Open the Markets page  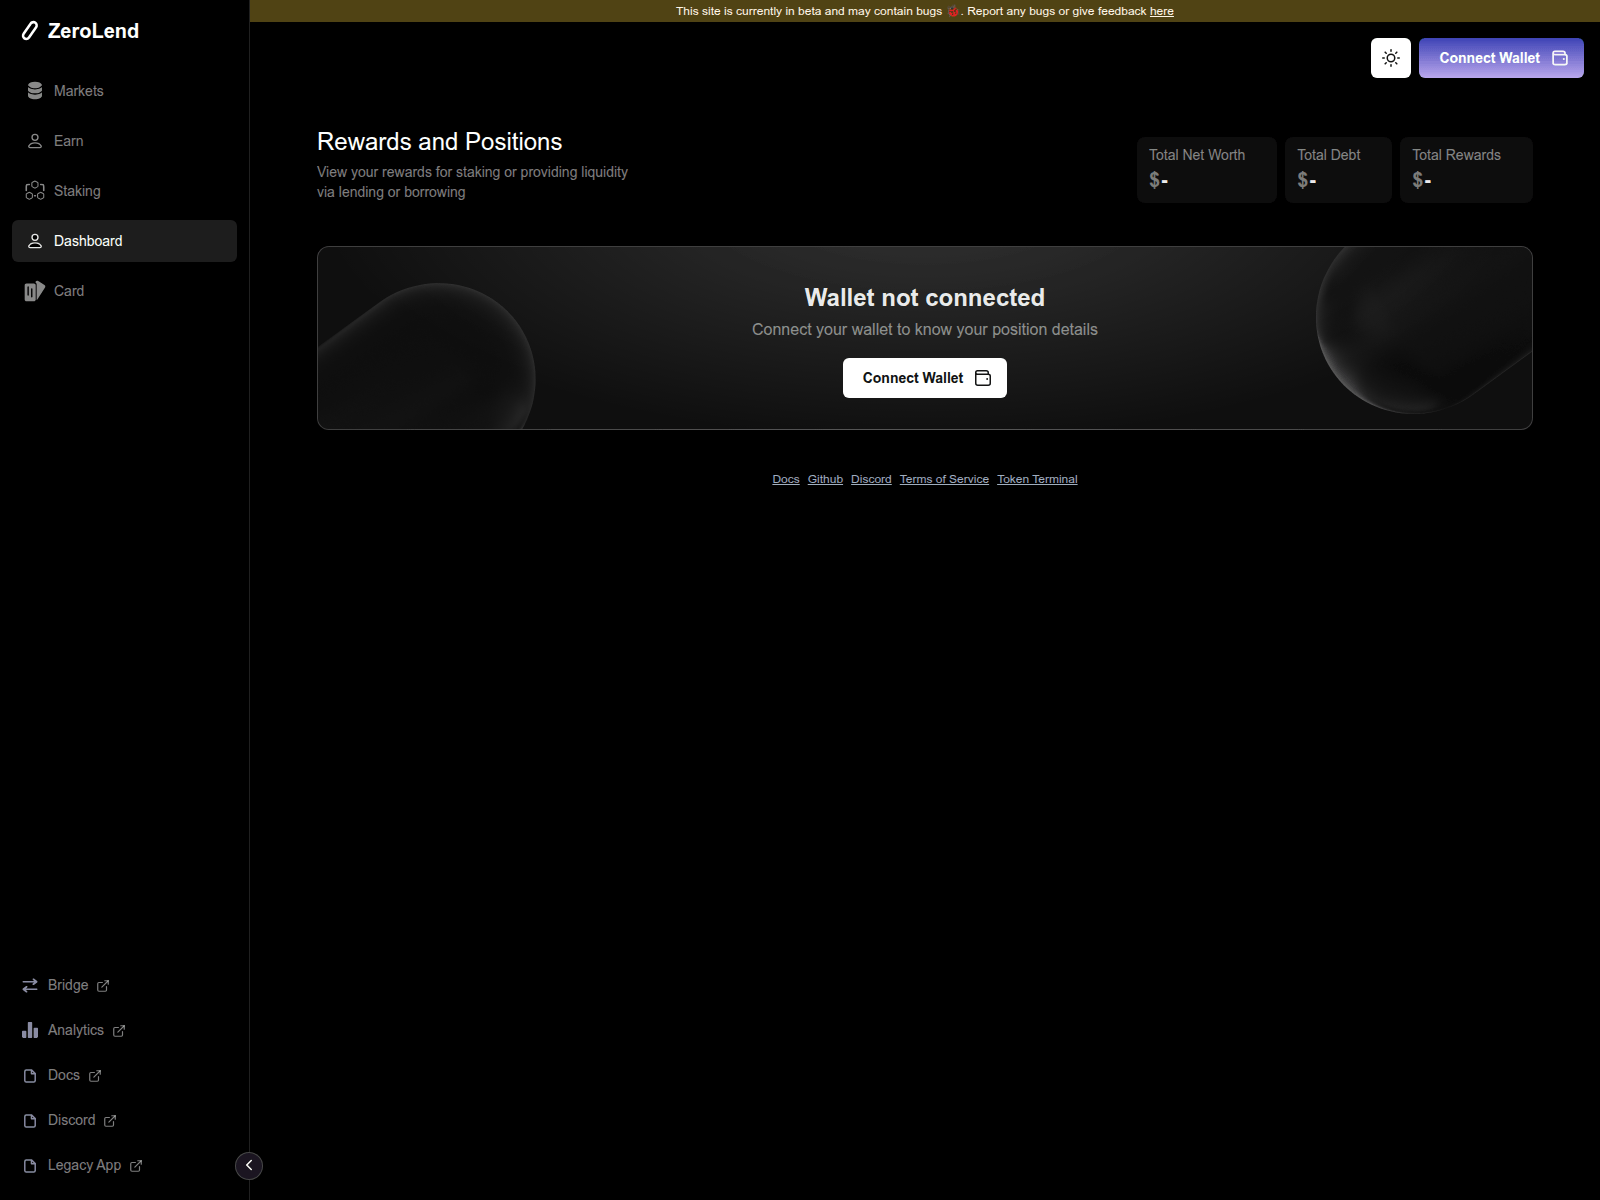point(78,91)
